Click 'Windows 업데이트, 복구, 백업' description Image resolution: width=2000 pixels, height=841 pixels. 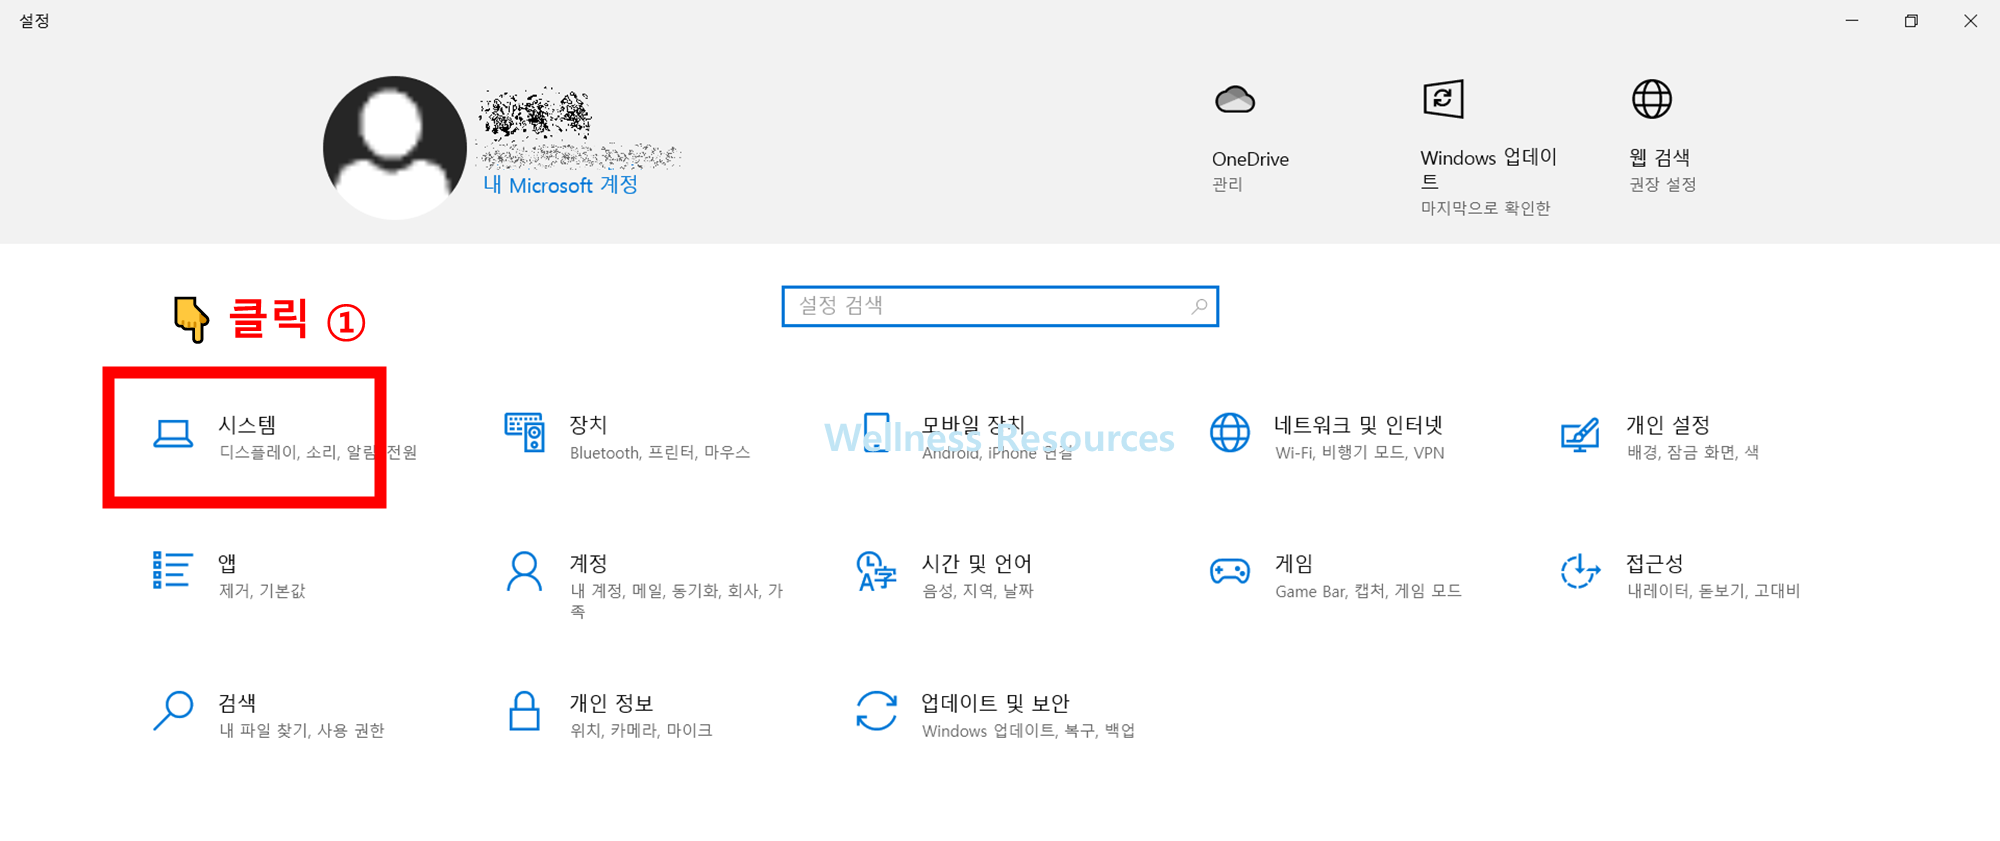[1029, 731]
